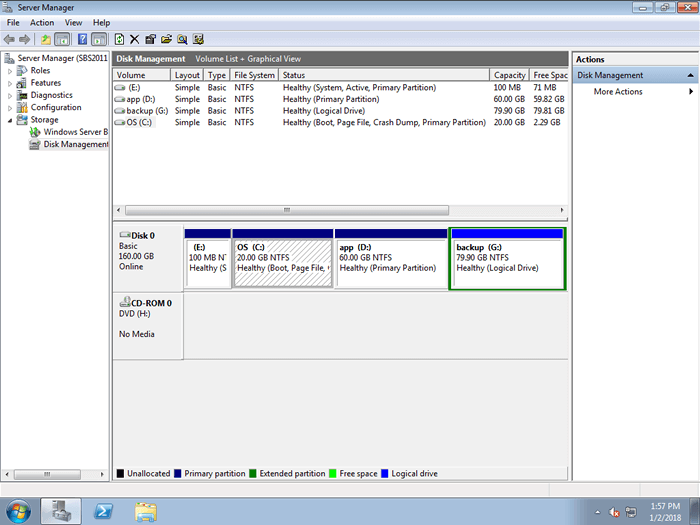Open the File menu
The height and width of the screenshot is (525, 700).
[13, 22]
